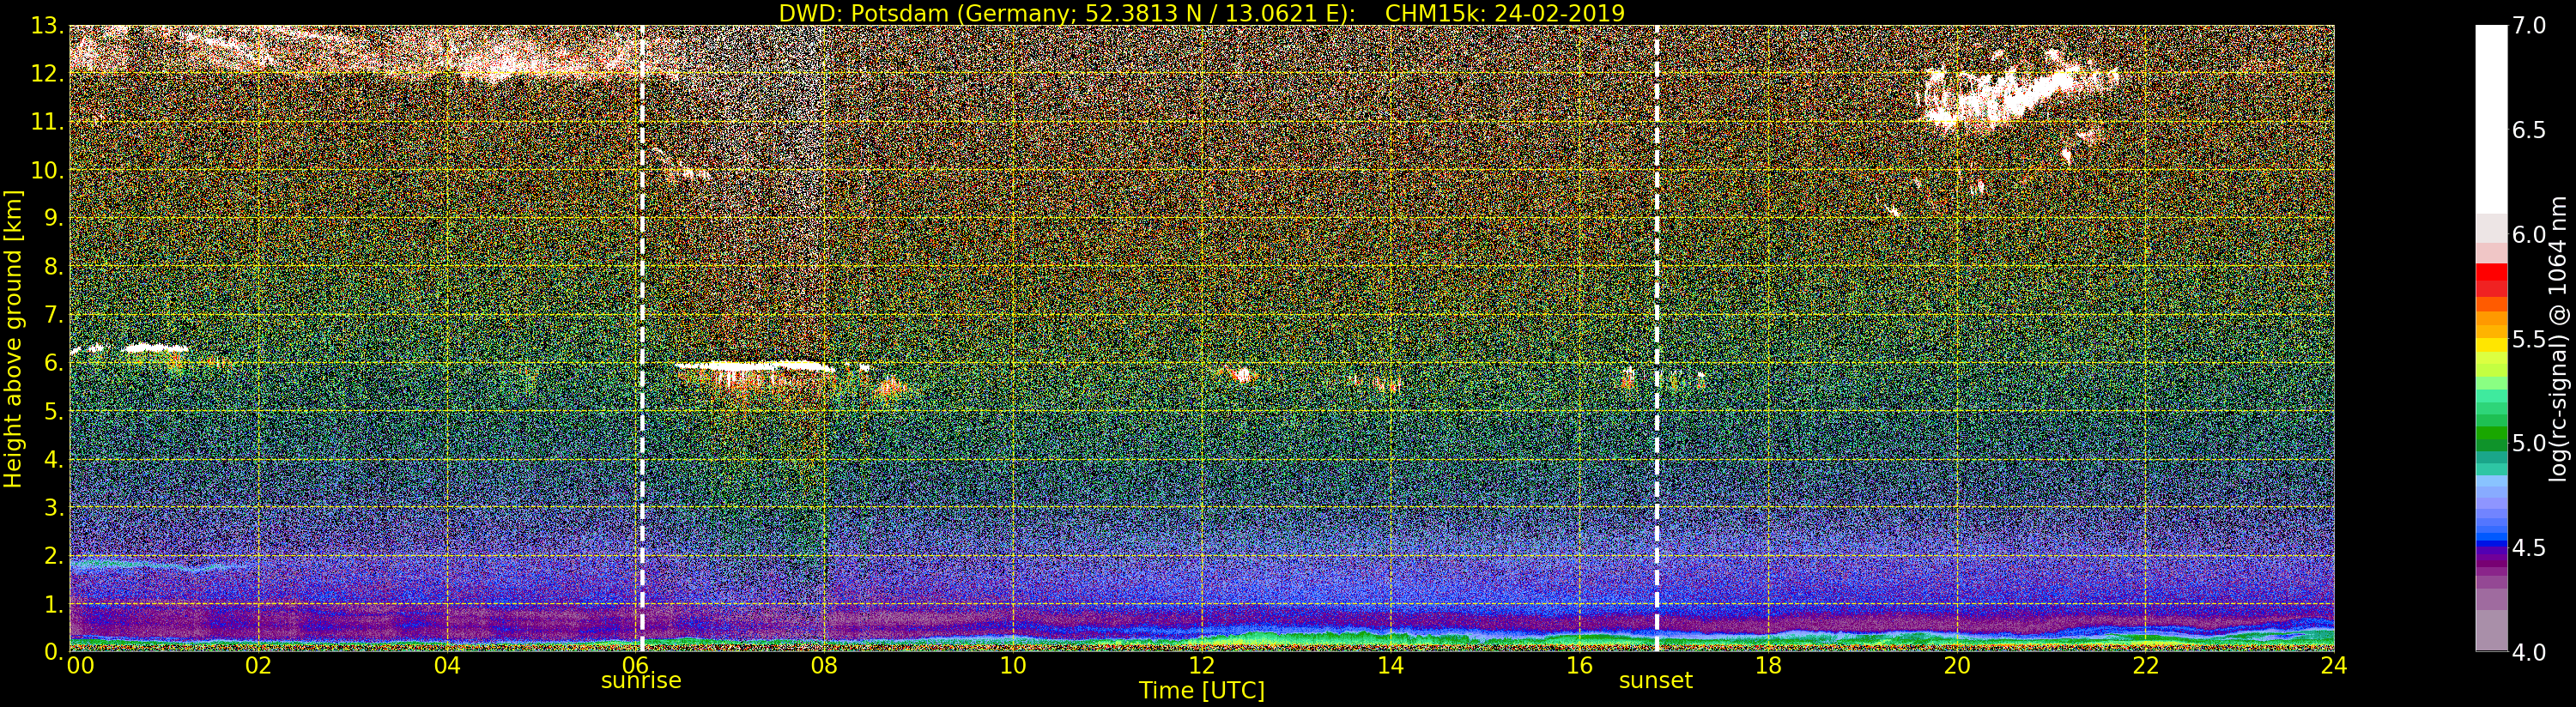Click the time axis tick '00'
Image resolution: width=2576 pixels, height=707 pixels.
pos(80,665)
